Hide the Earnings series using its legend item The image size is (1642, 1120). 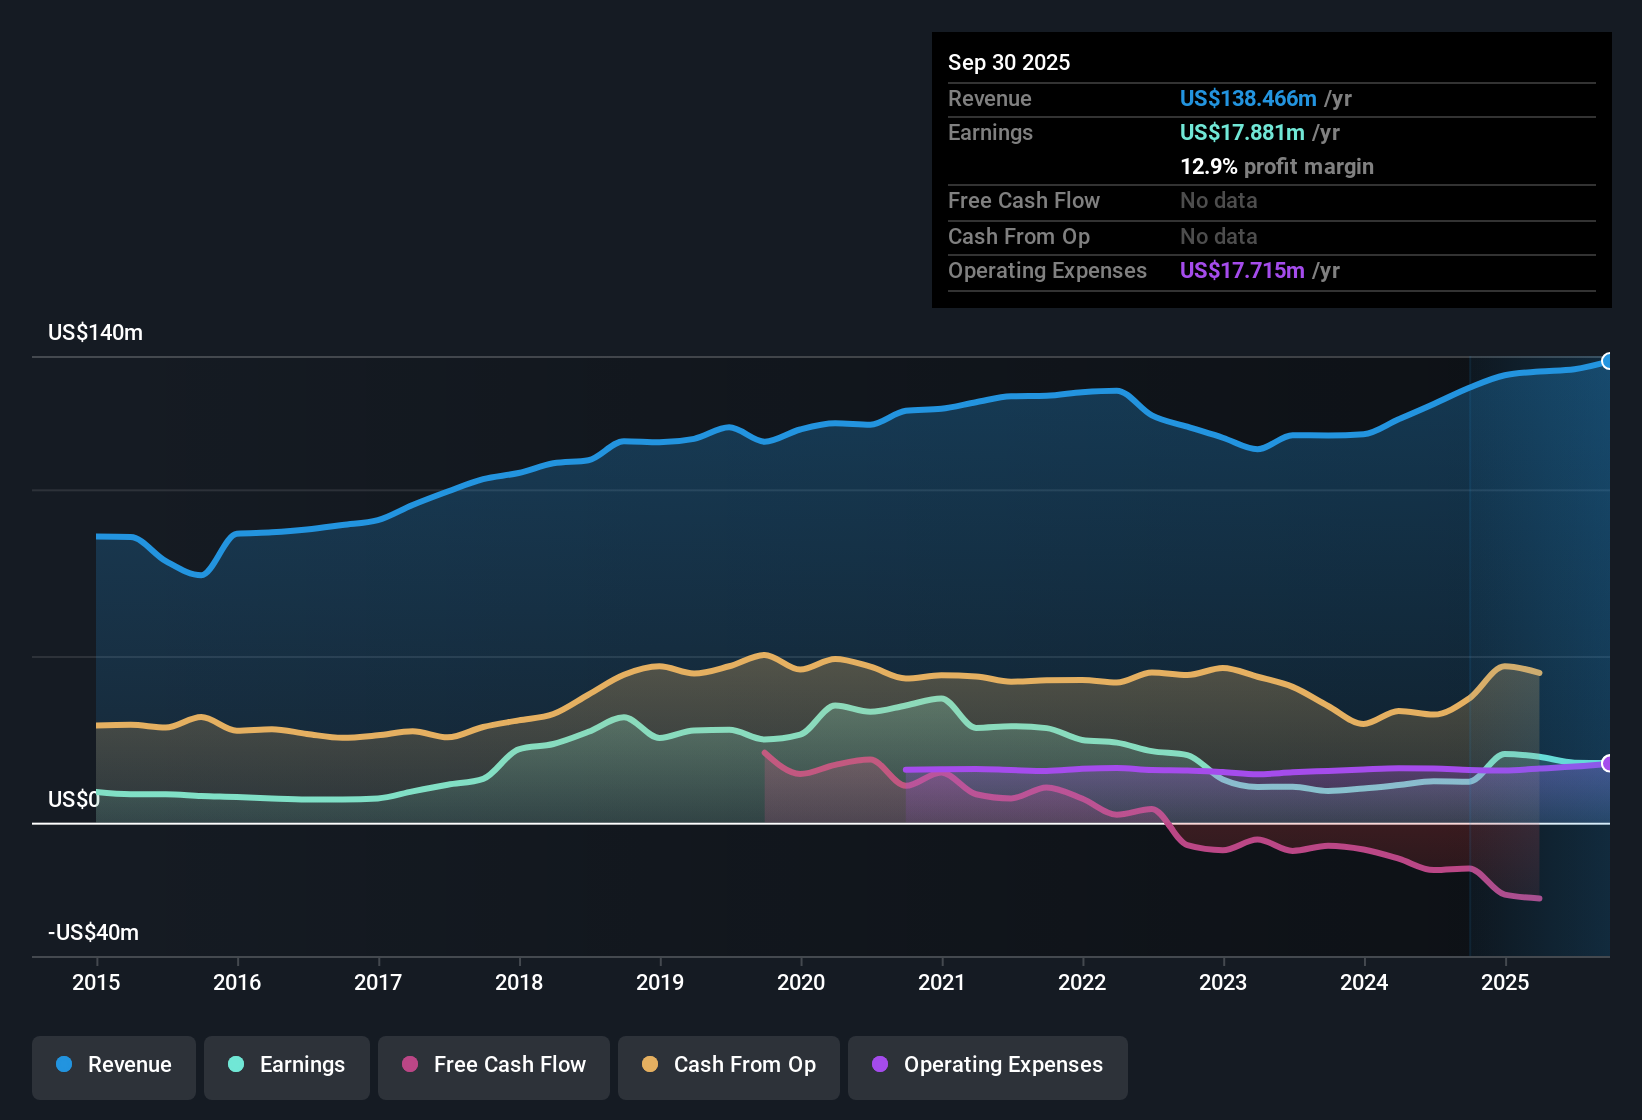[x=286, y=1065]
